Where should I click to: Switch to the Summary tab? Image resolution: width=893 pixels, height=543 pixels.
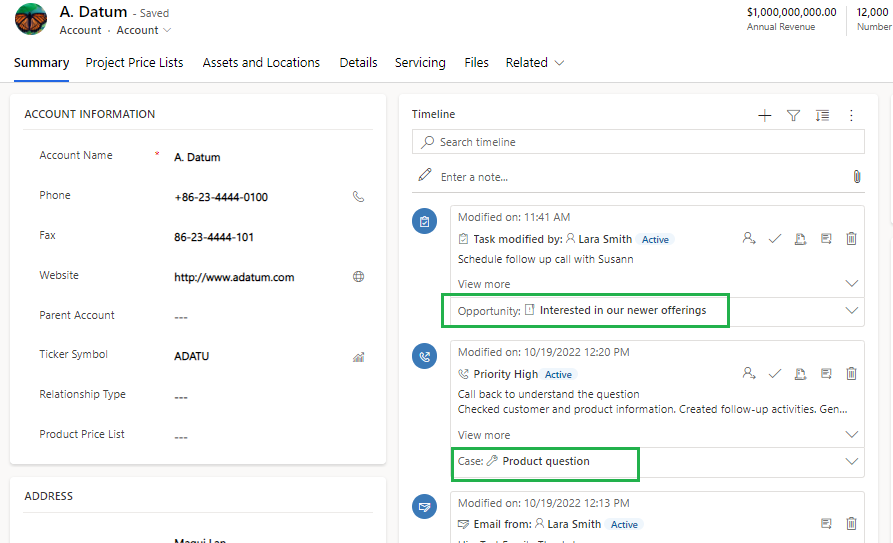click(x=42, y=63)
